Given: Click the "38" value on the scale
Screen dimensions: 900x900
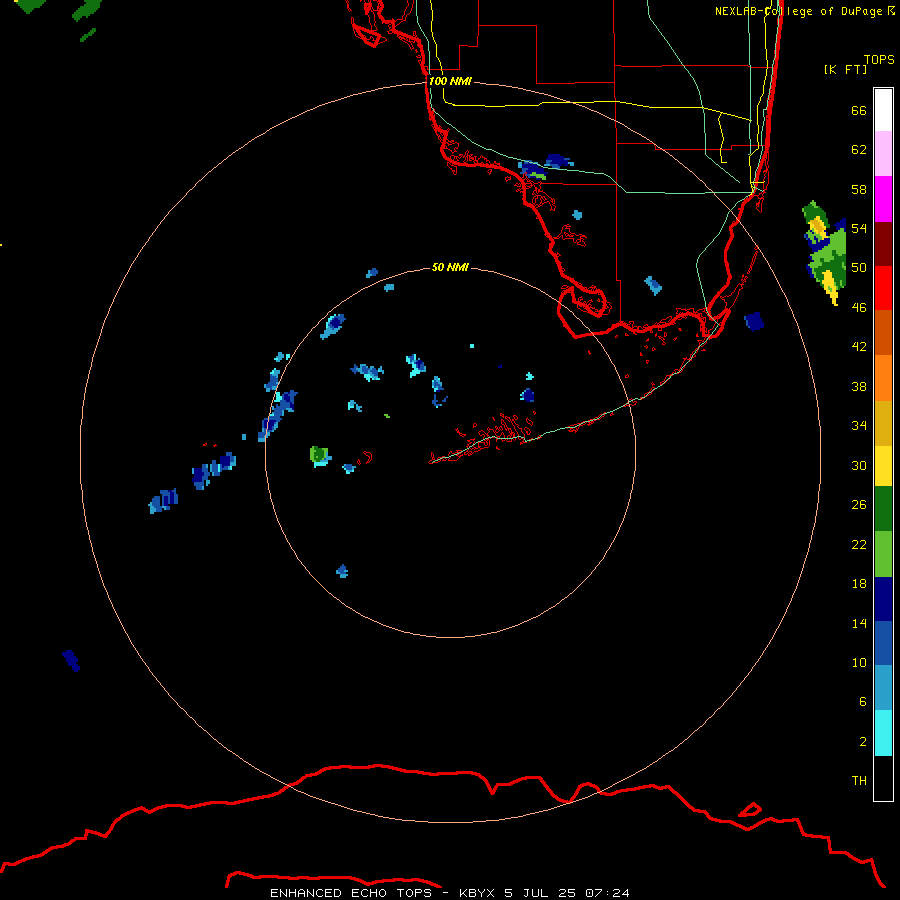Looking at the screenshot, I should click(x=859, y=386).
